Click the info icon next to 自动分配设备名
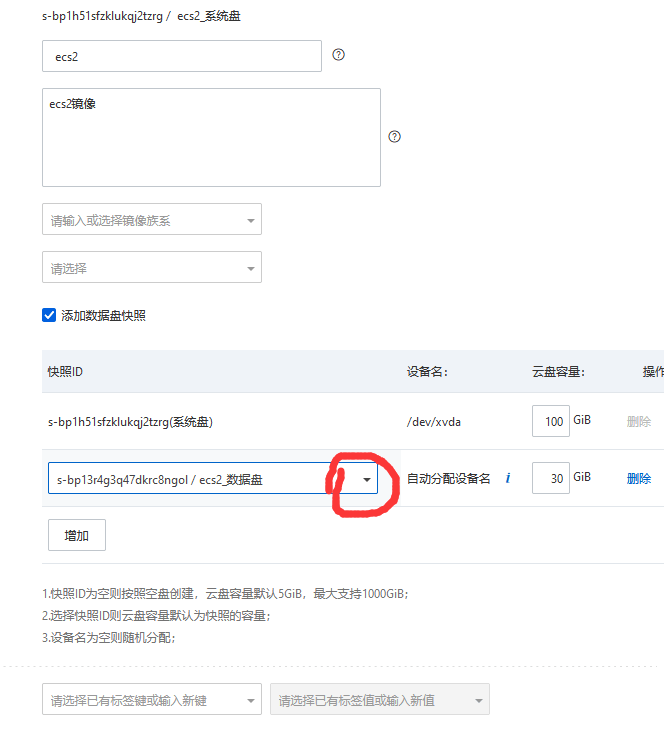This screenshot has height=730, width=664. point(507,479)
